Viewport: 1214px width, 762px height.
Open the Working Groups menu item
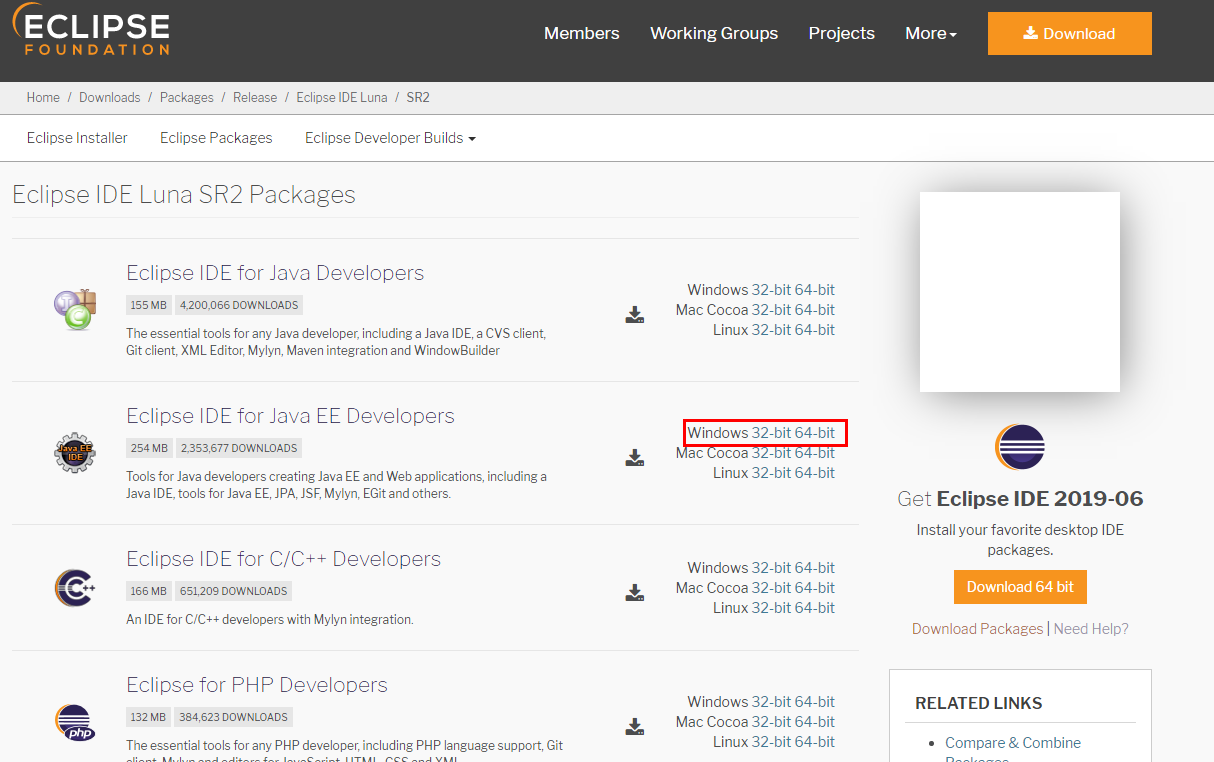coord(714,33)
